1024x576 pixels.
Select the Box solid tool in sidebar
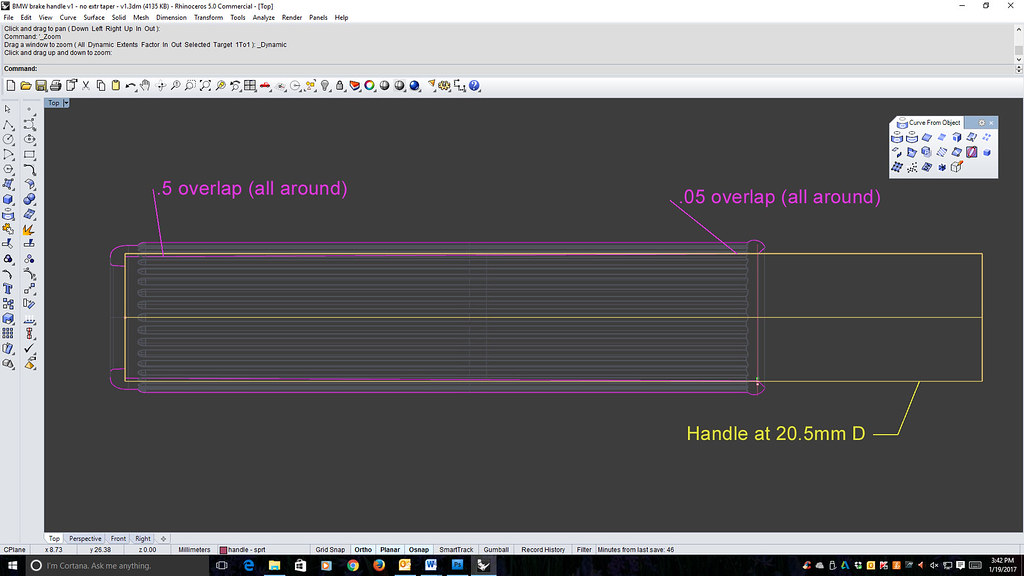tap(8, 199)
